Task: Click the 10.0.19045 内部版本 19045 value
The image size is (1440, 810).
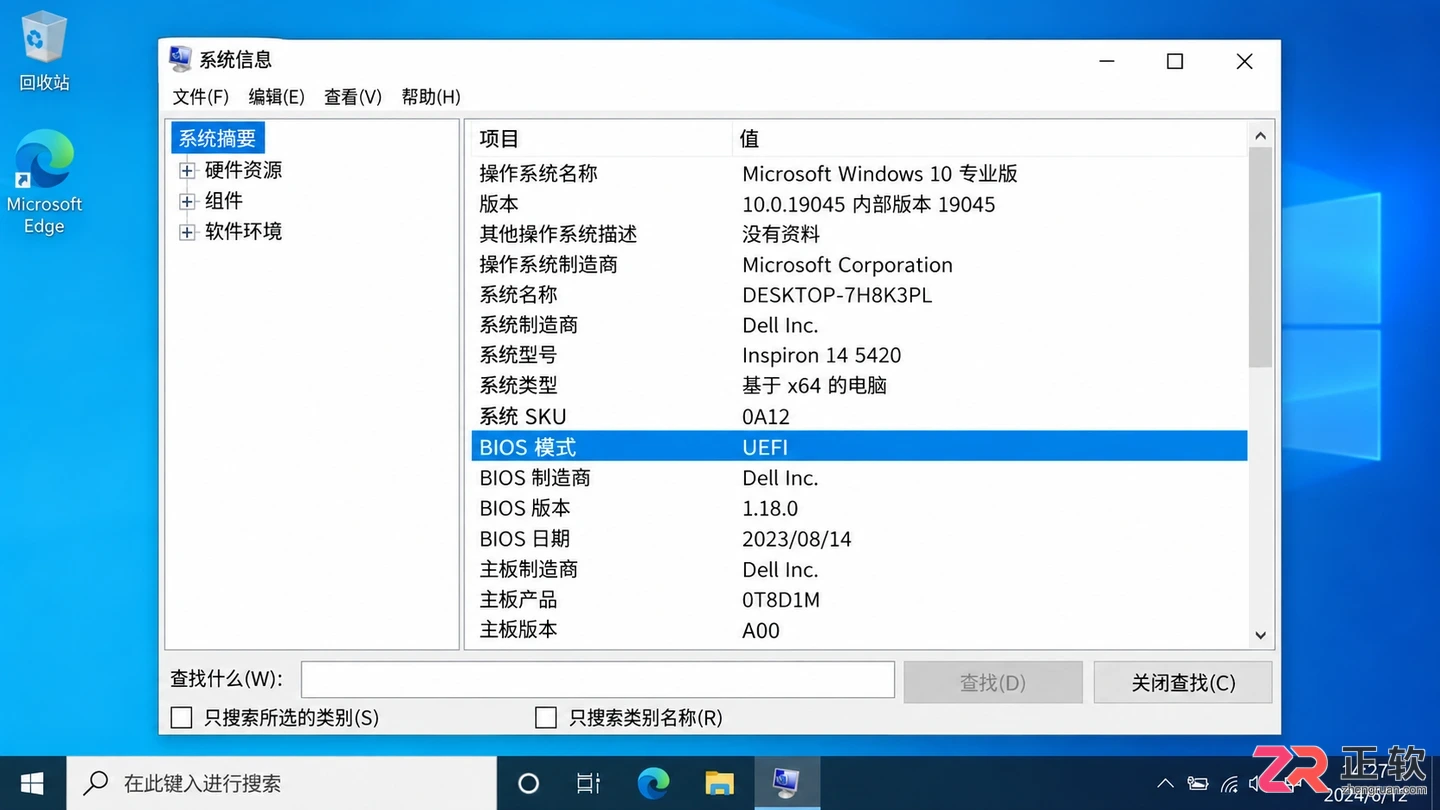Action: tap(868, 205)
